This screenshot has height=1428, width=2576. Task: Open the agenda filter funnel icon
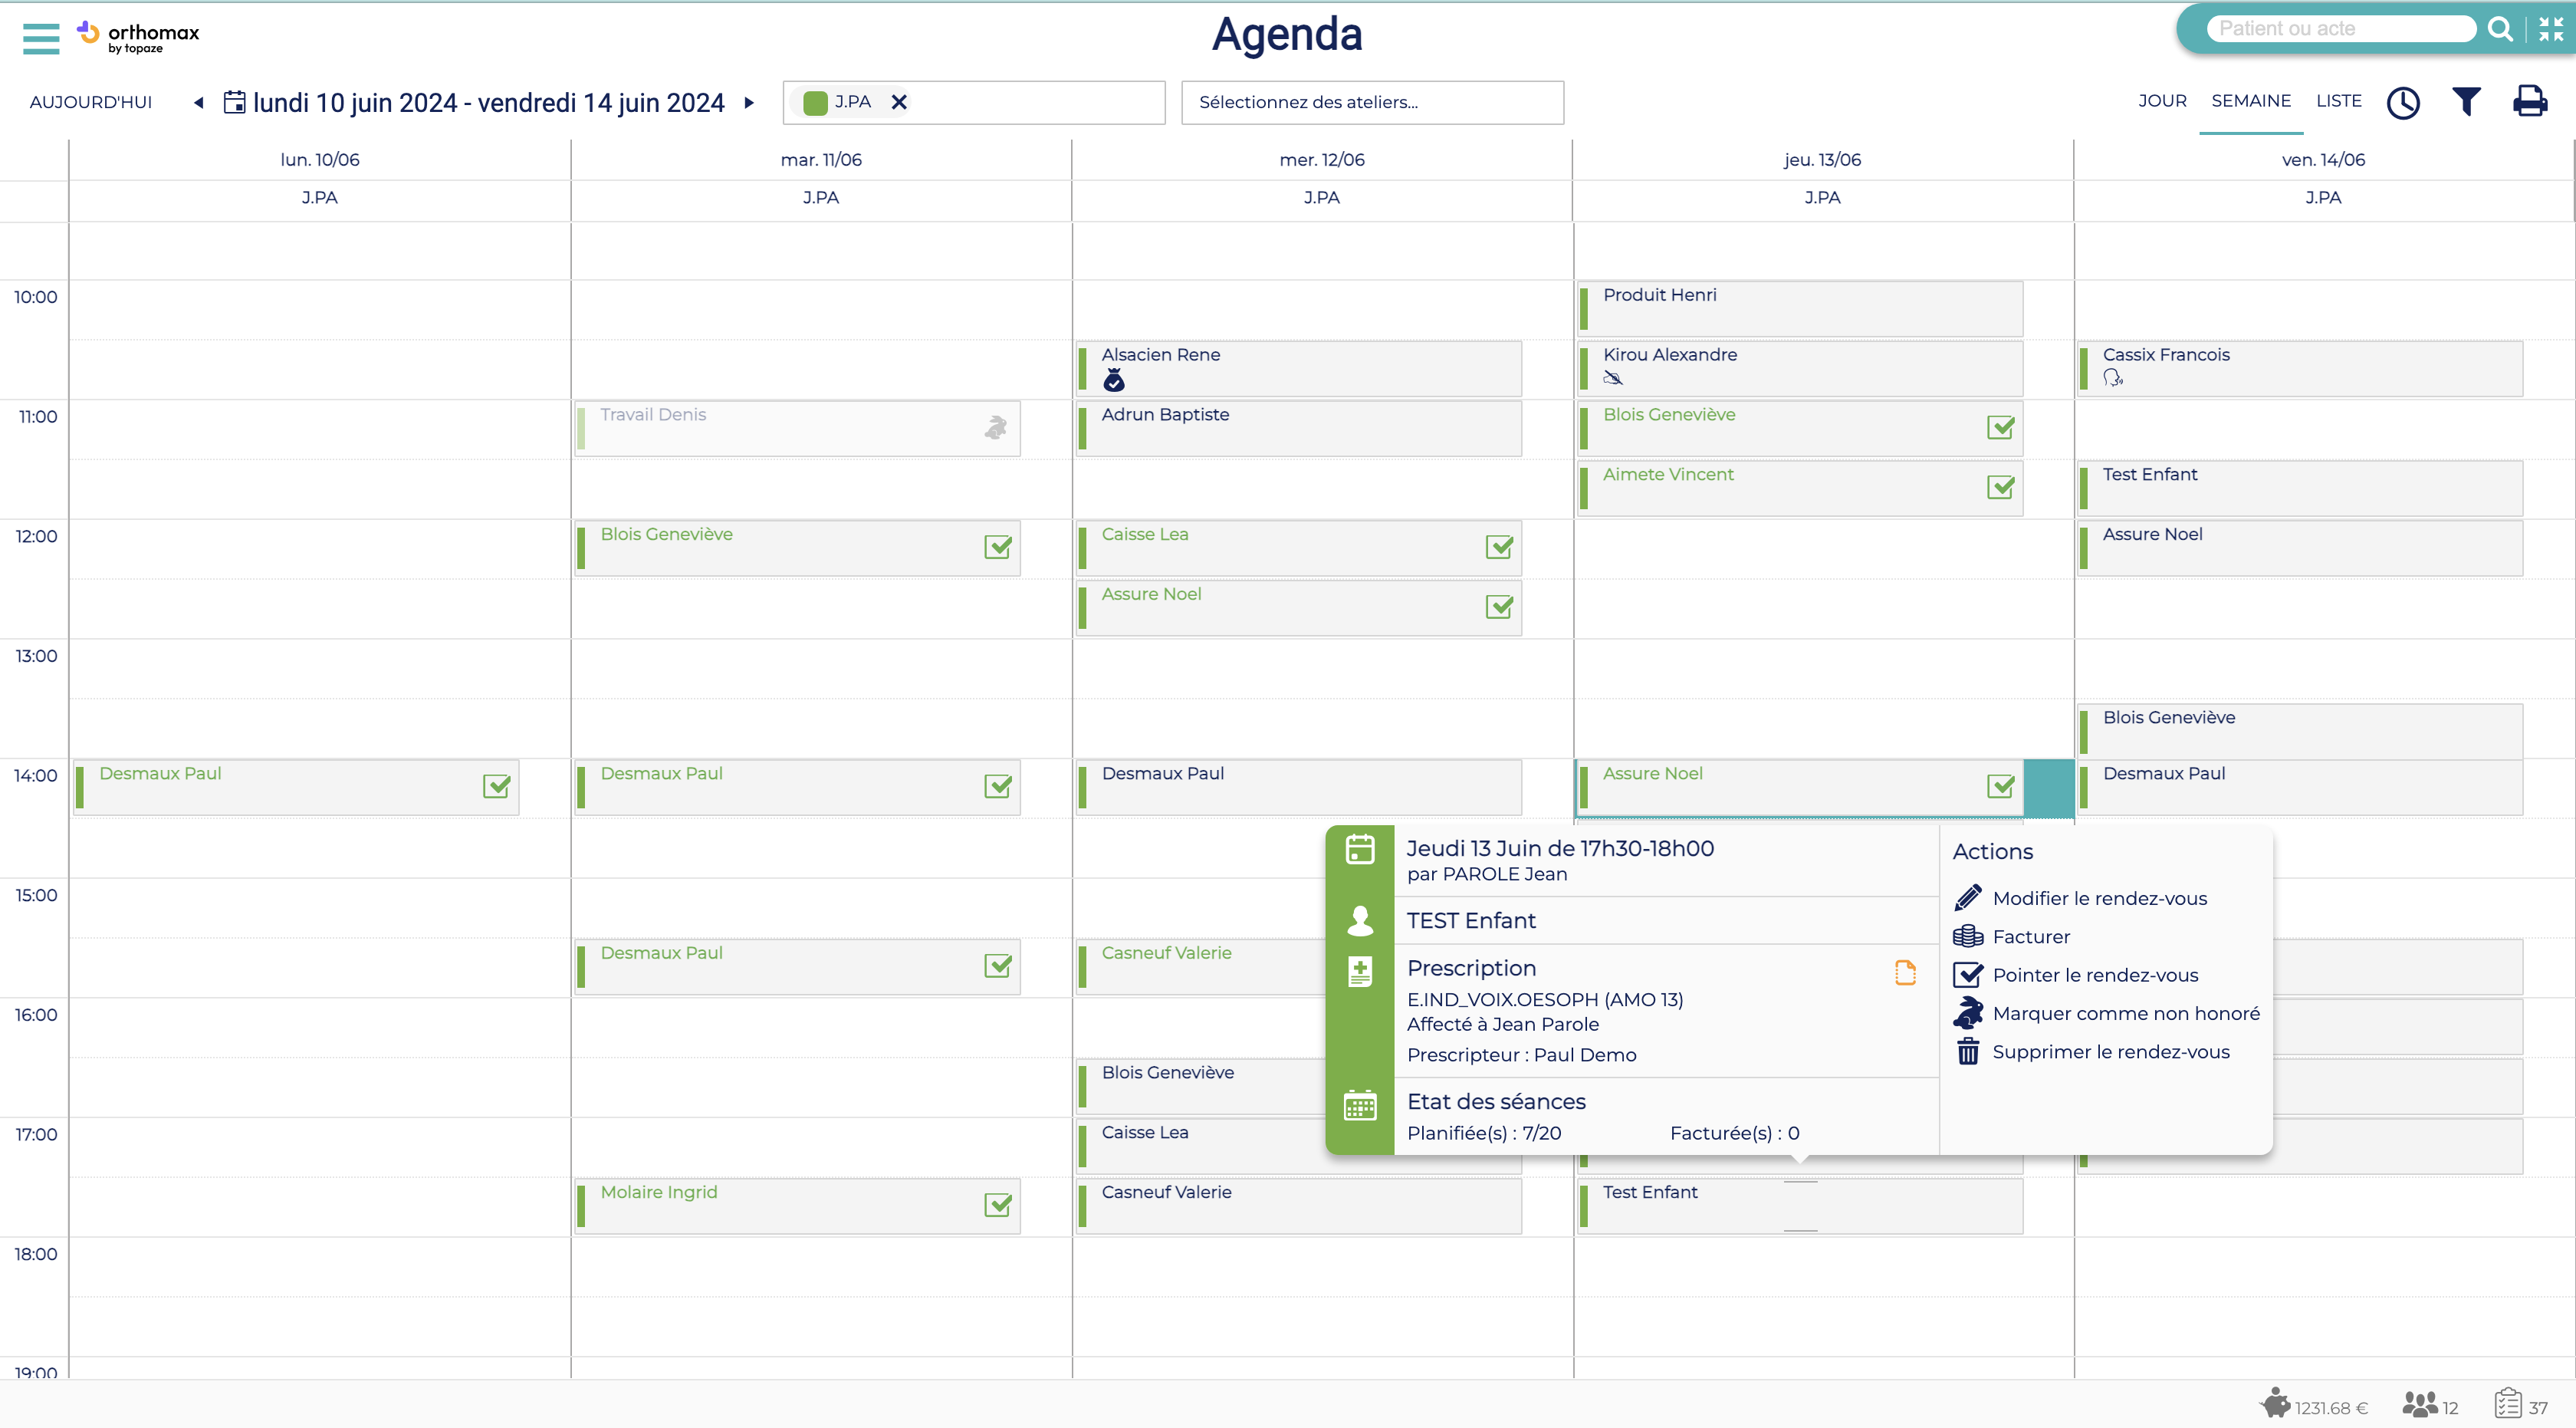click(x=2466, y=101)
